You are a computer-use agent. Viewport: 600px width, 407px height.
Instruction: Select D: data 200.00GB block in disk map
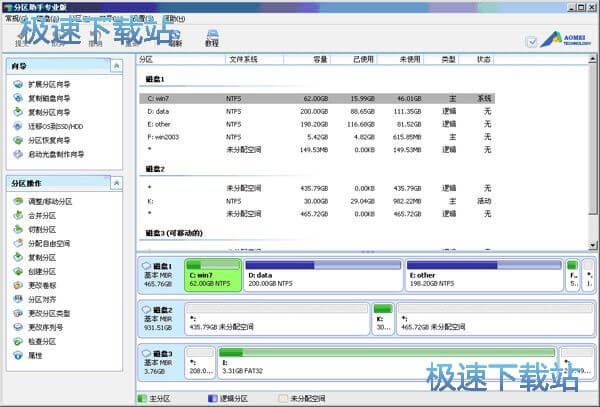point(323,275)
